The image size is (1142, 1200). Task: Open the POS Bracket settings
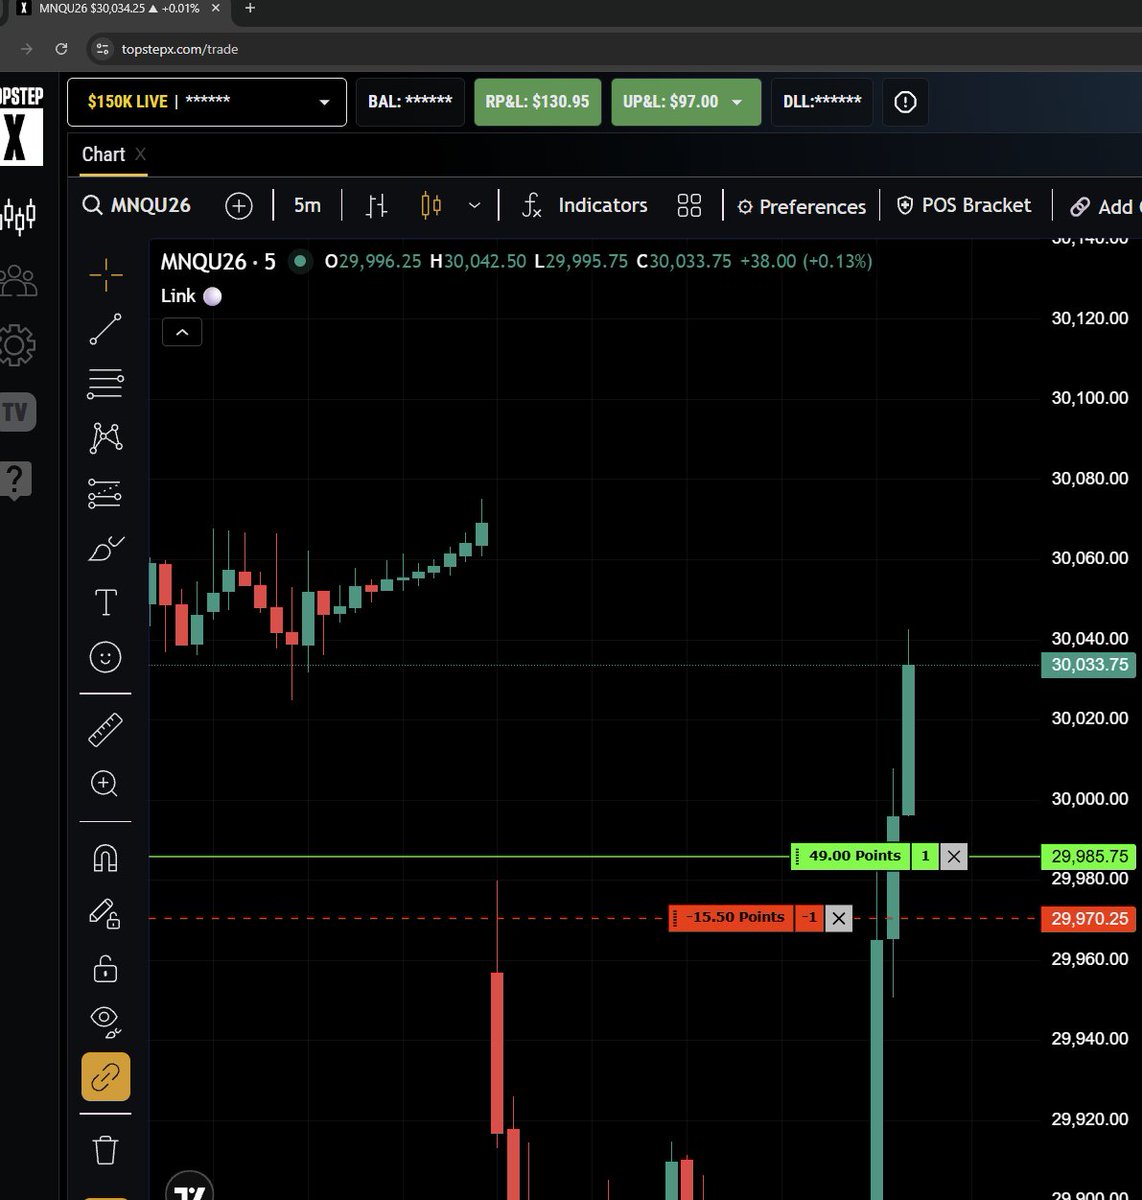[963, 205]
